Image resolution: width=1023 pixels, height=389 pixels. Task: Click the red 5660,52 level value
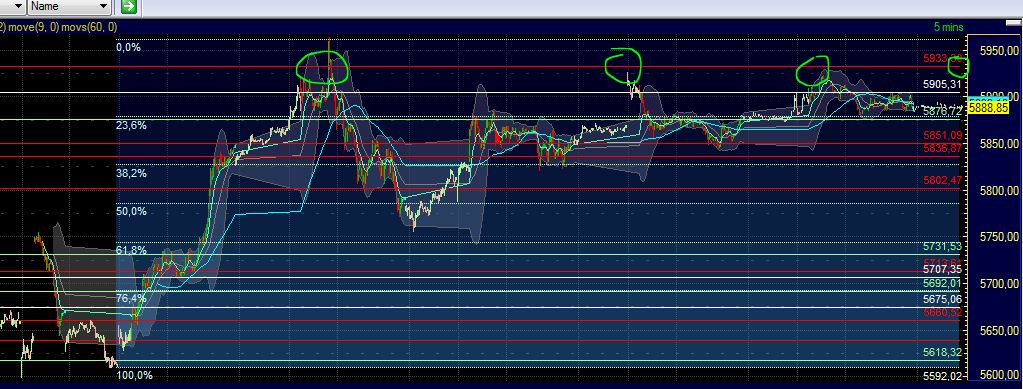click(x=942, y=313)
